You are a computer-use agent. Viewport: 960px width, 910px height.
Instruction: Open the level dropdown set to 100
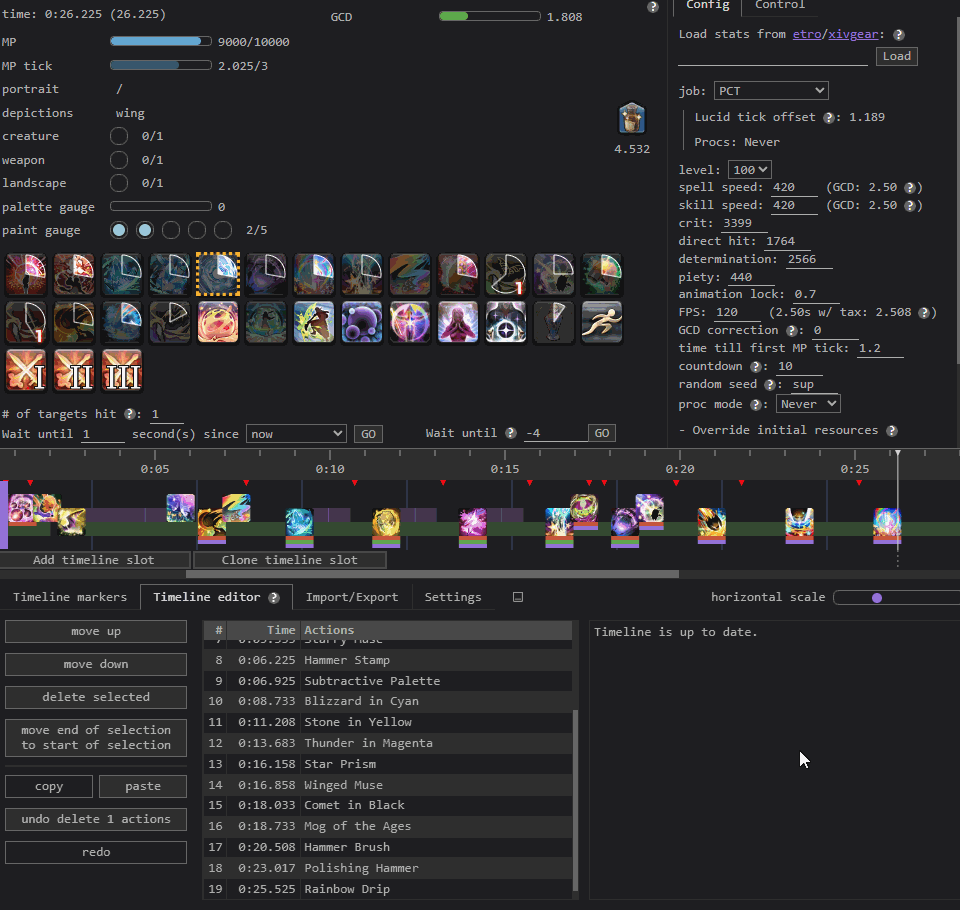click(749, 170)
